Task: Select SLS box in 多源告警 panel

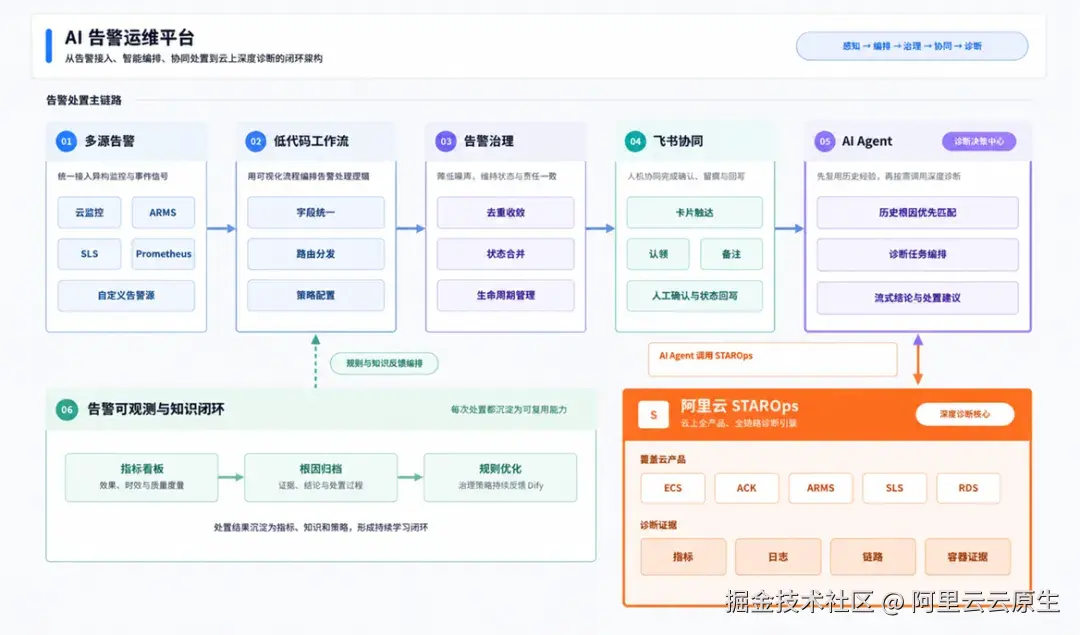Action: [x=90, y=253]
